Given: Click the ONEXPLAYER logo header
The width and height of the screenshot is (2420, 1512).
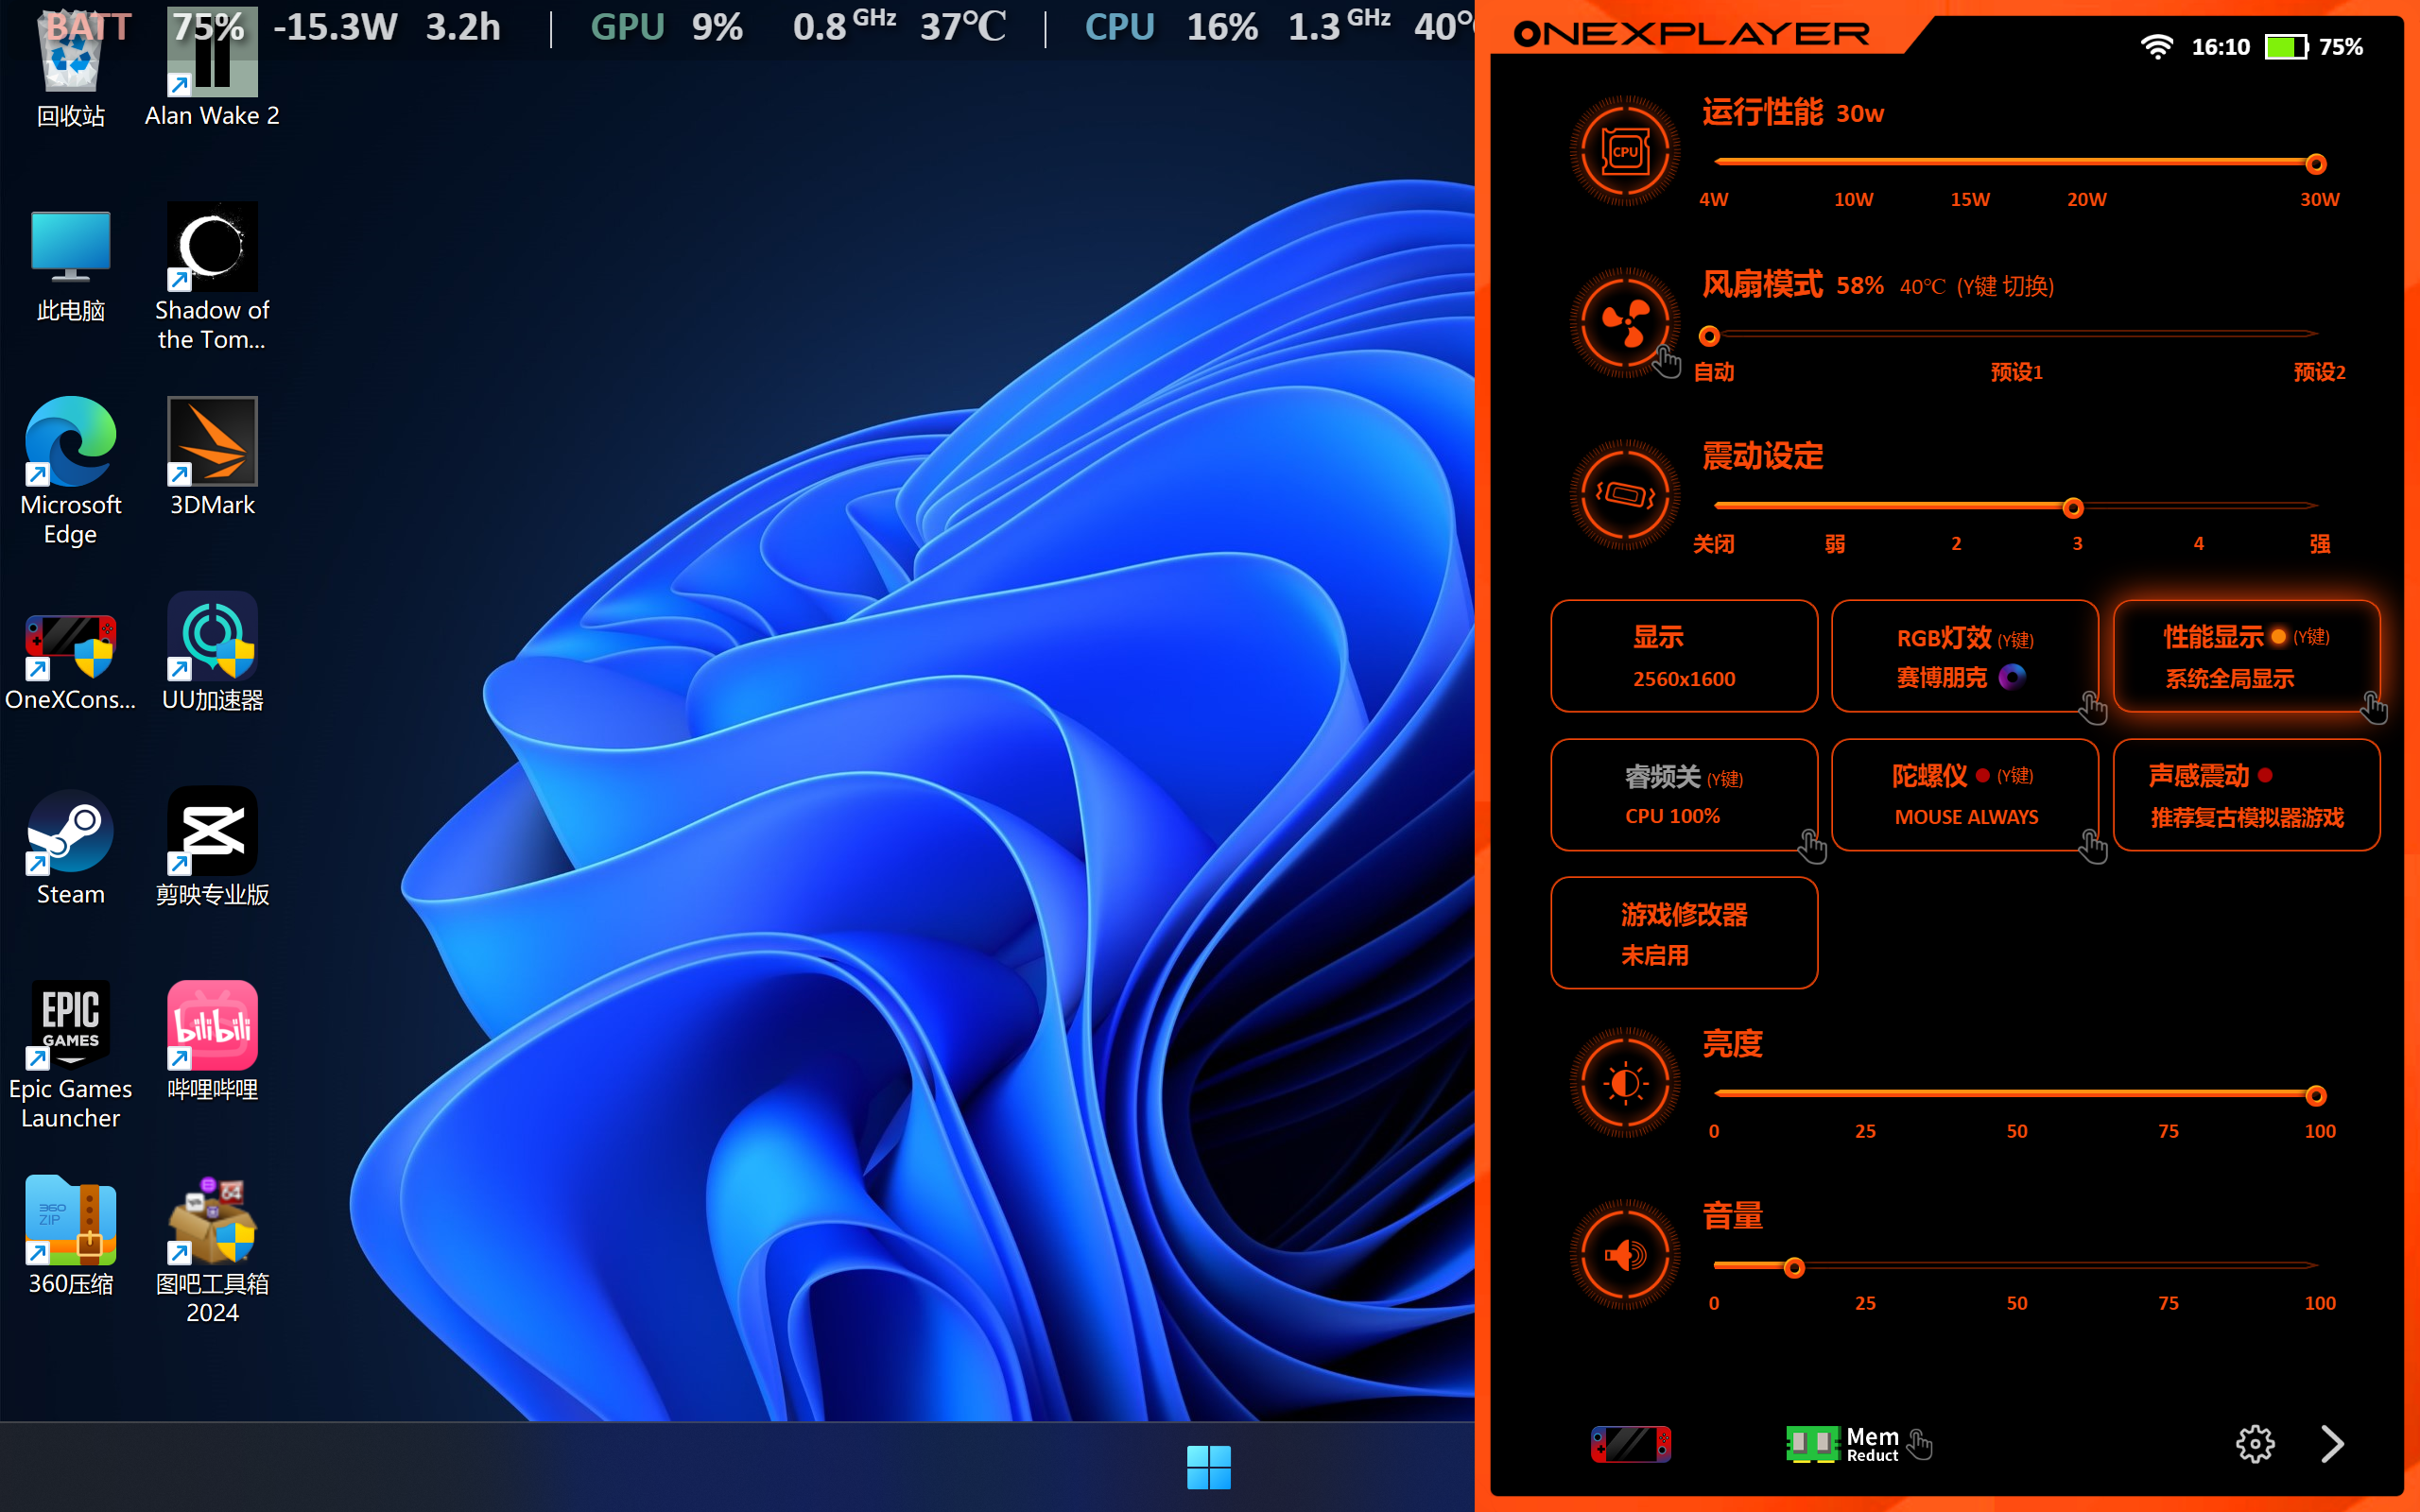Looking at the screenshot, I should pos(1691,34).
